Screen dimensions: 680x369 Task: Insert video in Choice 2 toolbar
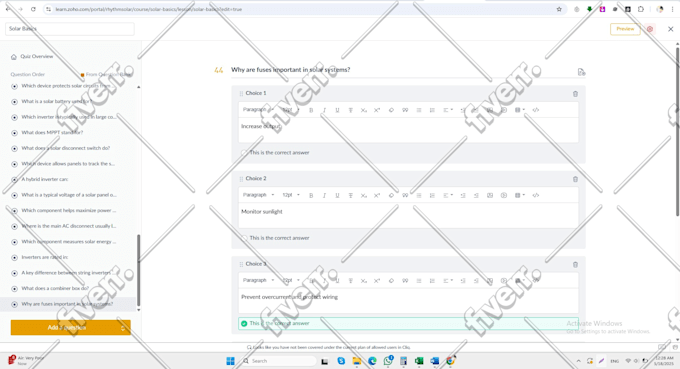coord(503,196)
